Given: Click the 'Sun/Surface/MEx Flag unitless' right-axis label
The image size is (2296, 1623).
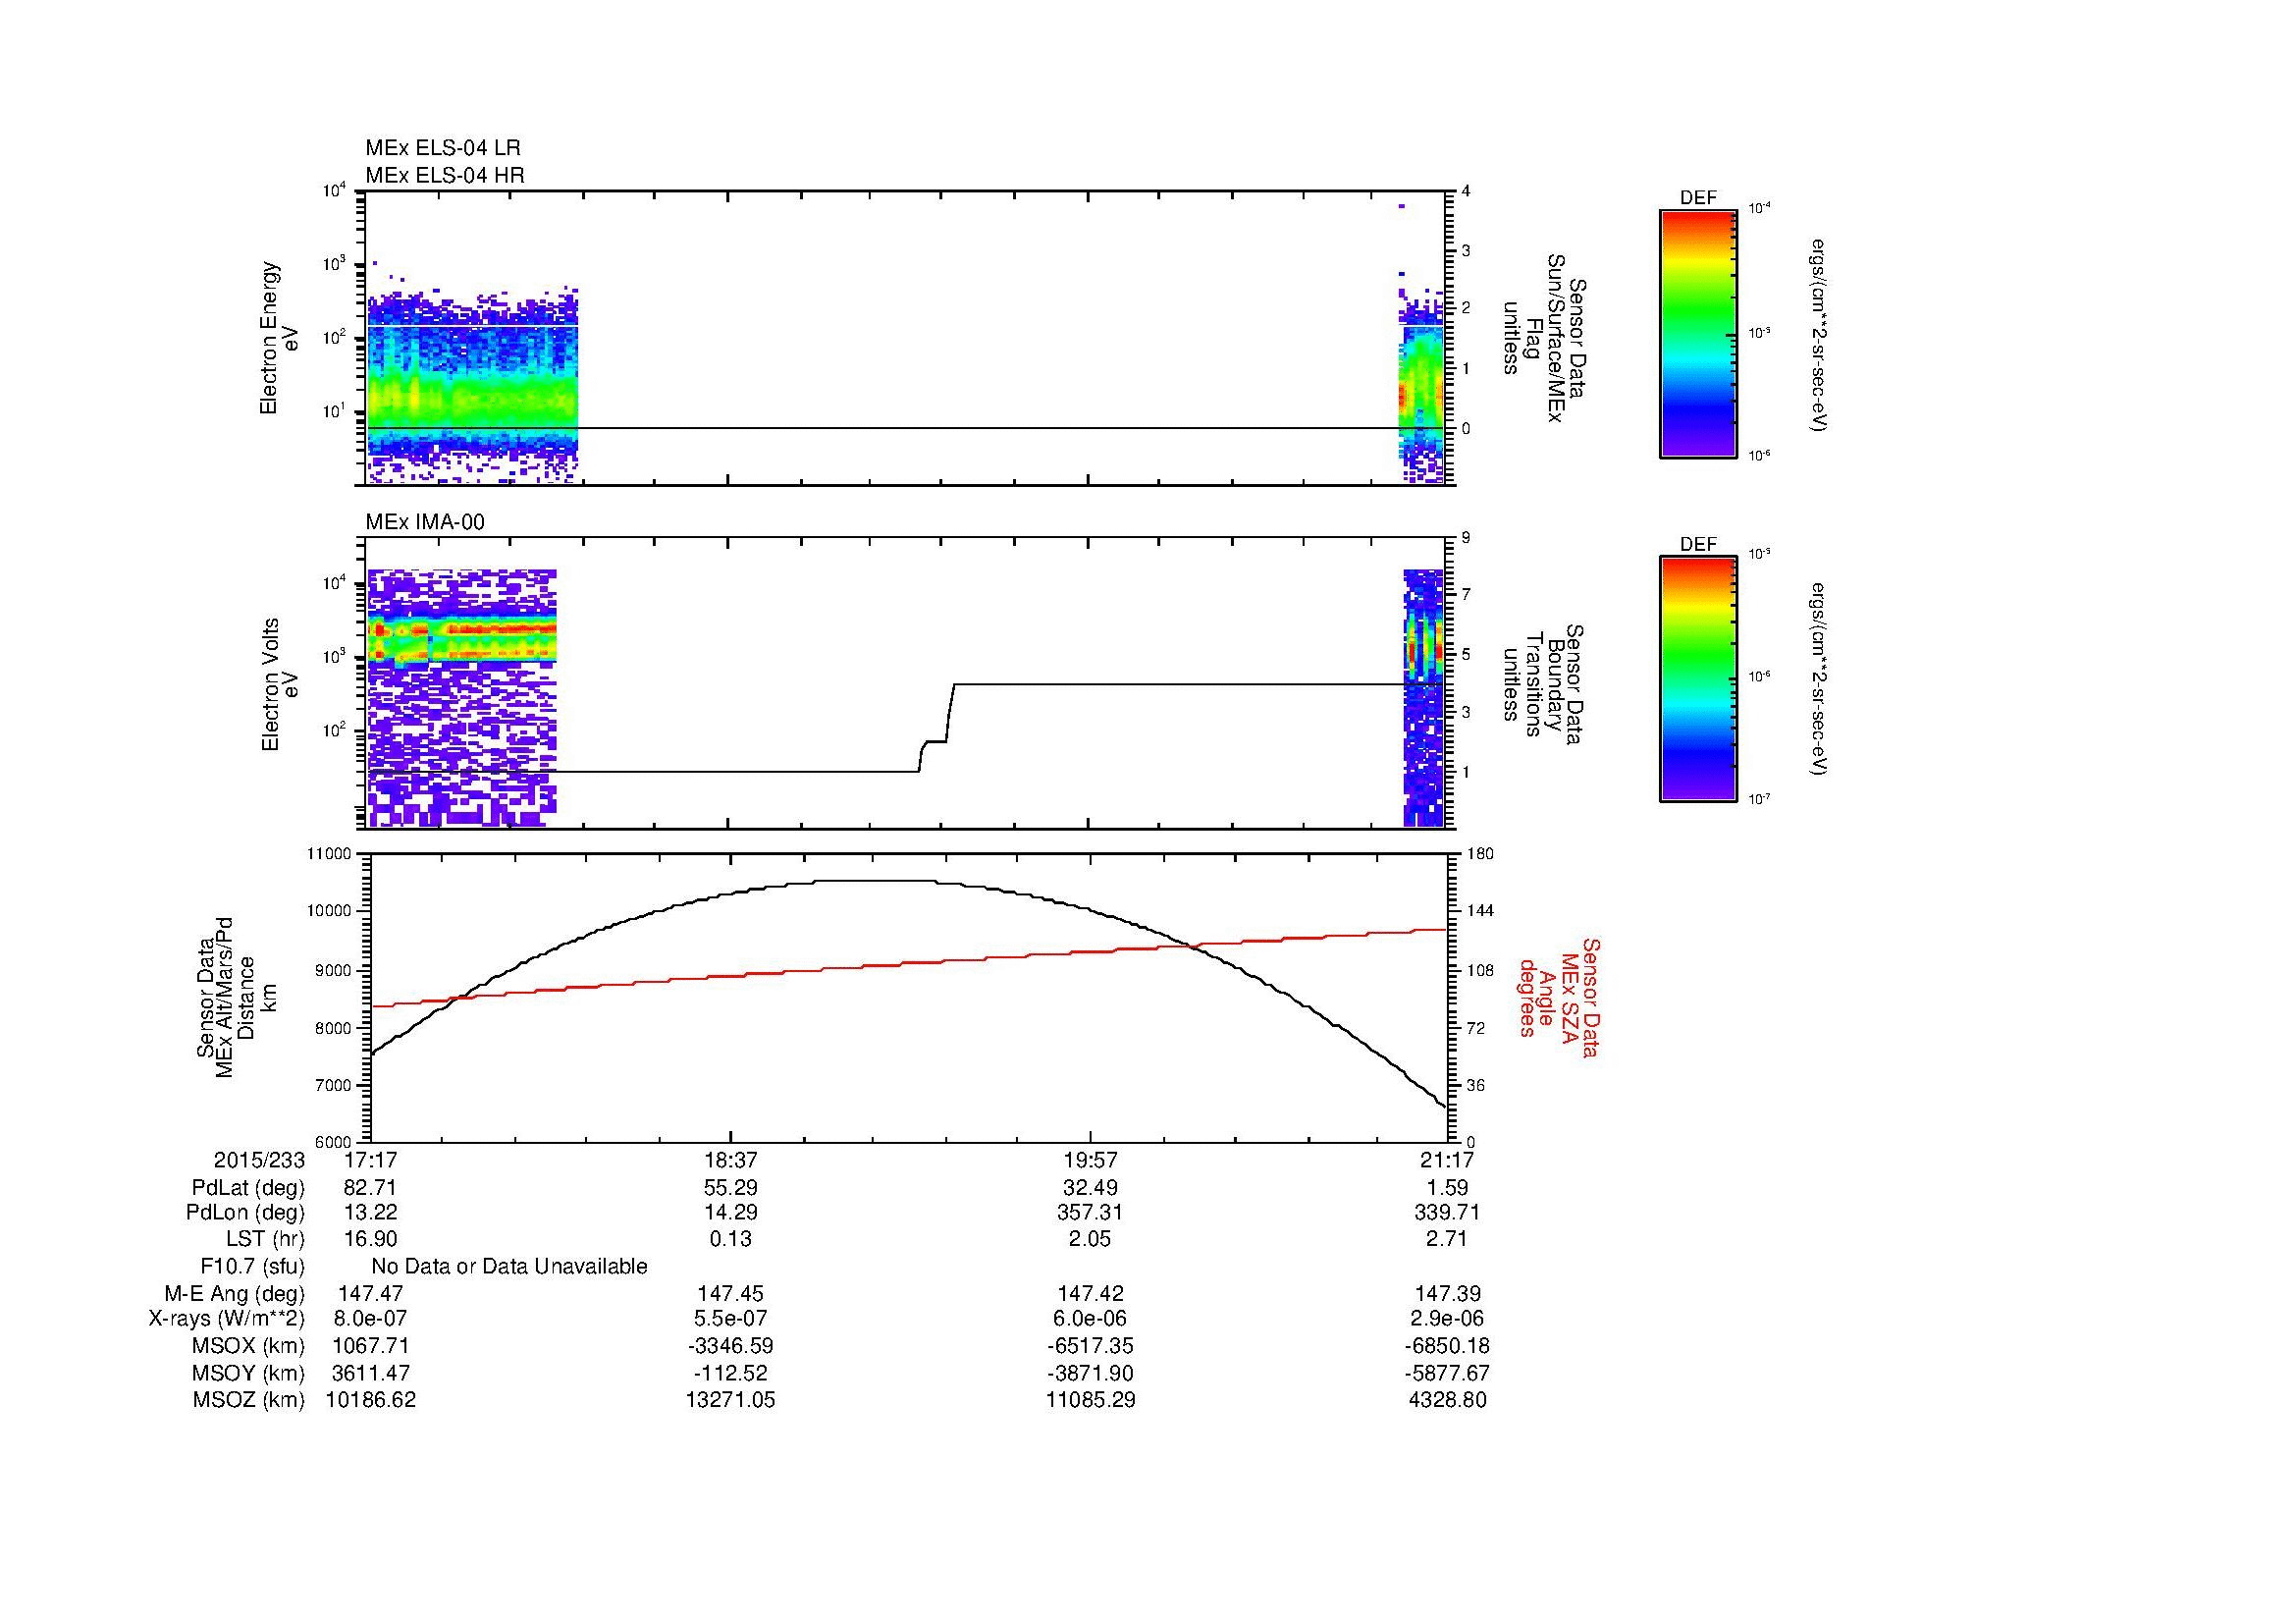Looking at the screenshot, I should [x=1543, y=338].
